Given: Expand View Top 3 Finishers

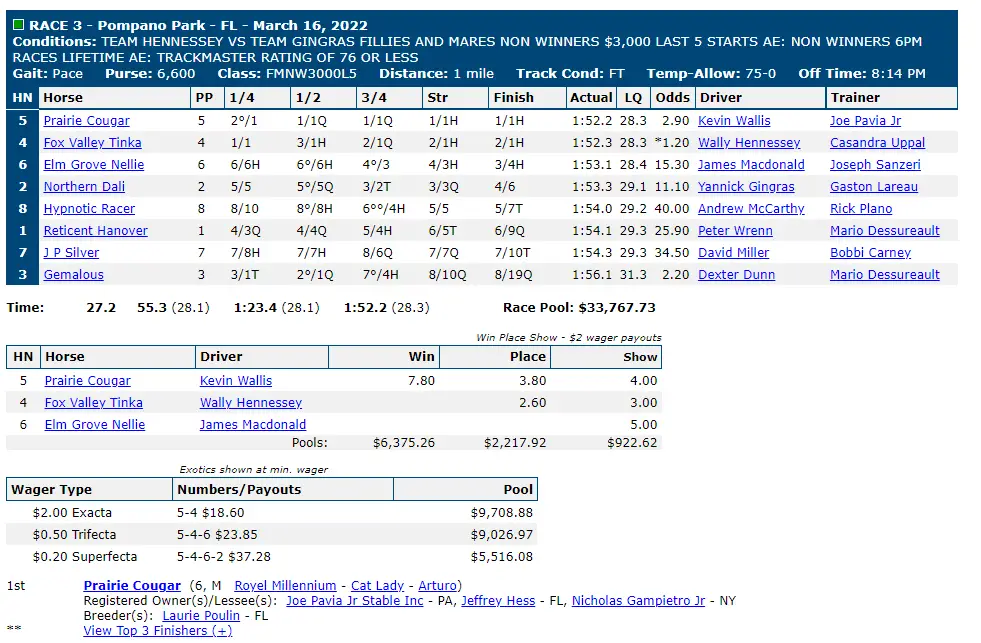Looking at the screenshot, I should (158, 630).
